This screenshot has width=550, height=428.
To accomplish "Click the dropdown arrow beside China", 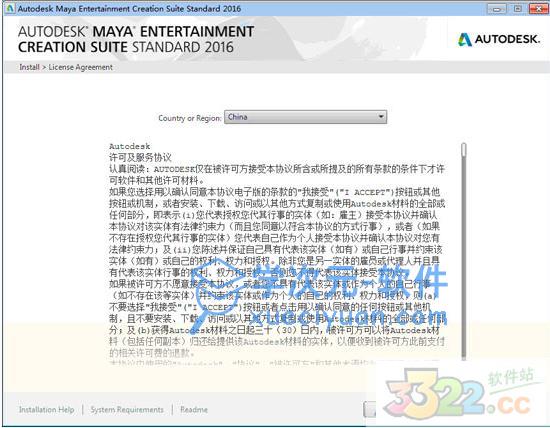I will (x=381, y=116).
